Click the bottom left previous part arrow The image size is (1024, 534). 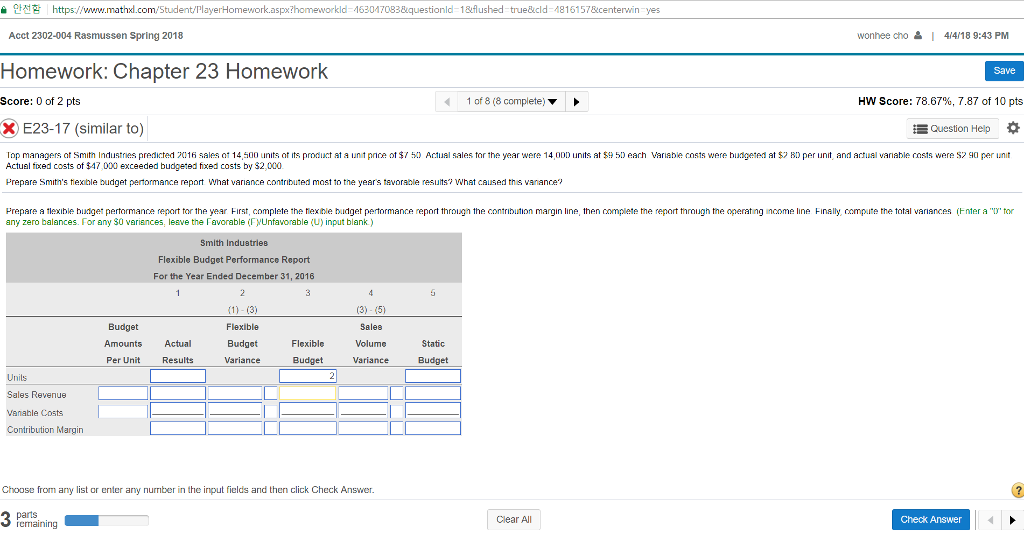coord(991,520)
